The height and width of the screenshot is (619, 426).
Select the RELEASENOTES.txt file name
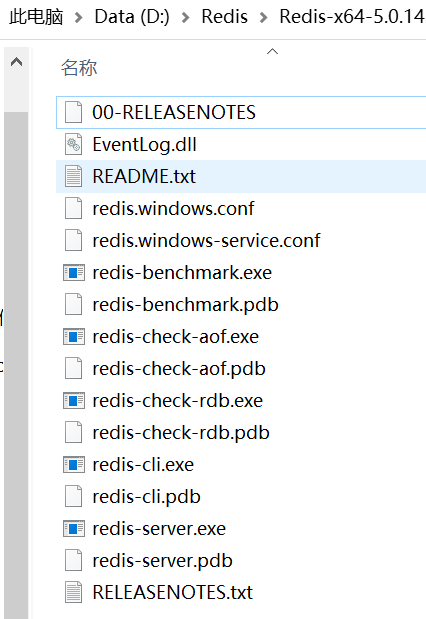[x=173, y=593]
